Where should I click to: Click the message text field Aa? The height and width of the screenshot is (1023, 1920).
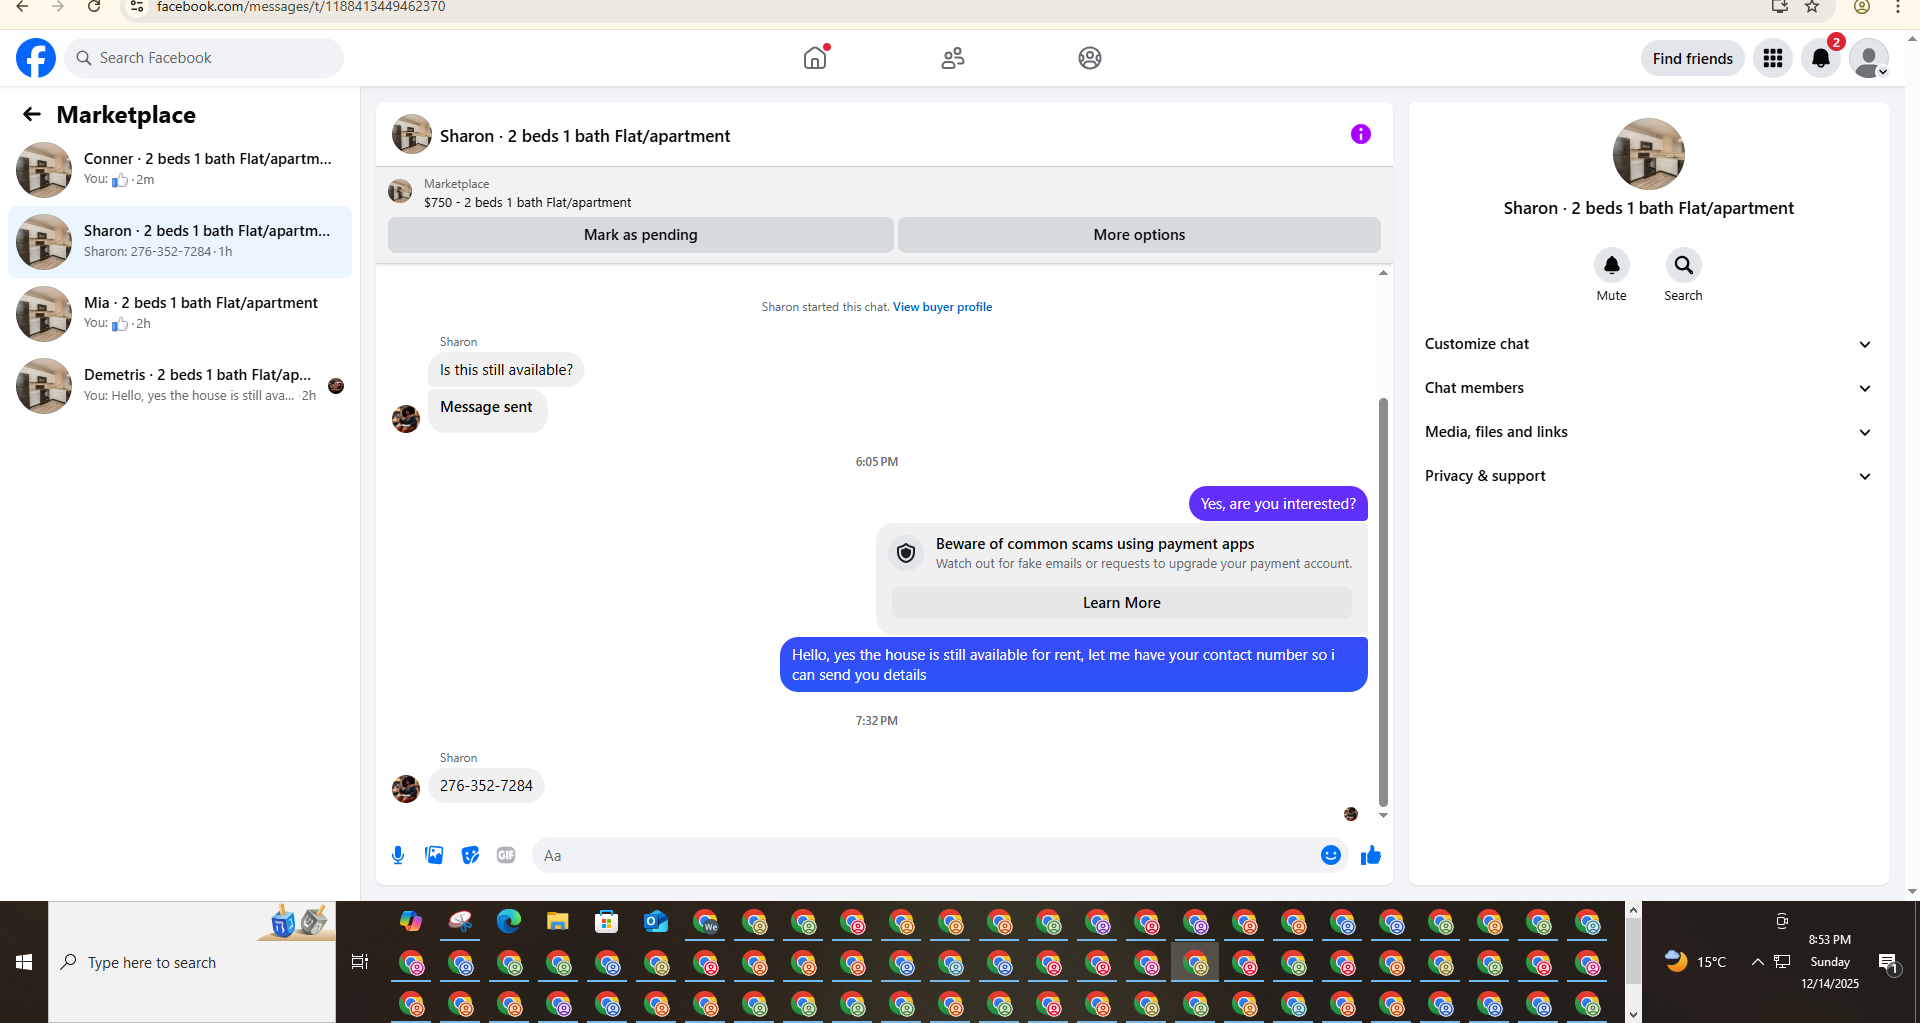[x=925, y=855]
